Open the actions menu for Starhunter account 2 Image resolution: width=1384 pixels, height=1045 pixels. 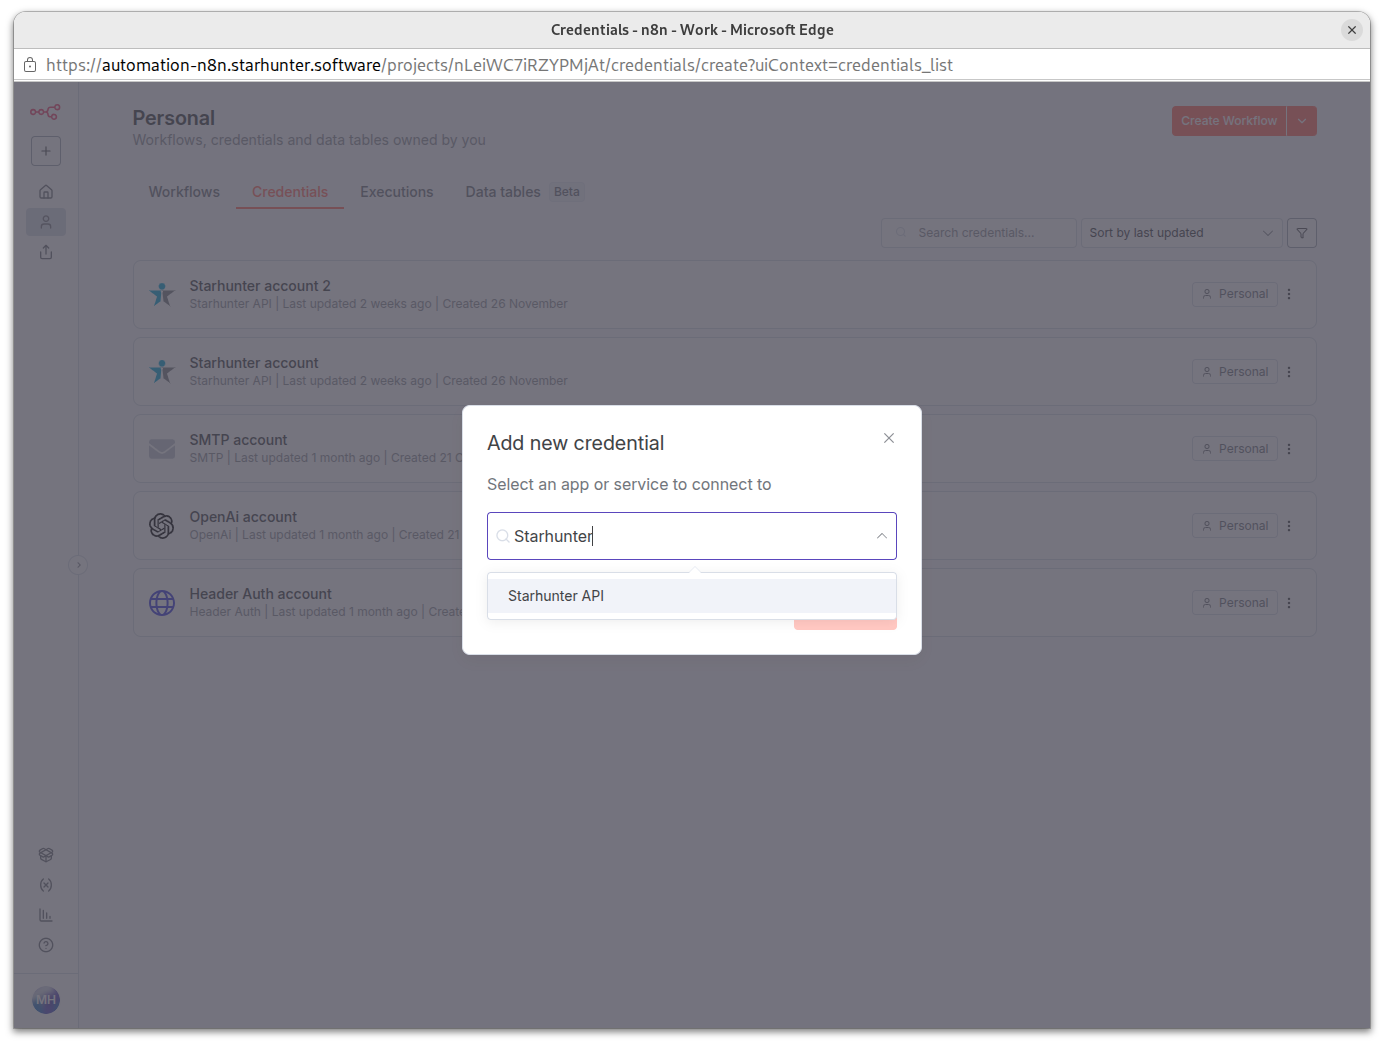[1289, 294]
